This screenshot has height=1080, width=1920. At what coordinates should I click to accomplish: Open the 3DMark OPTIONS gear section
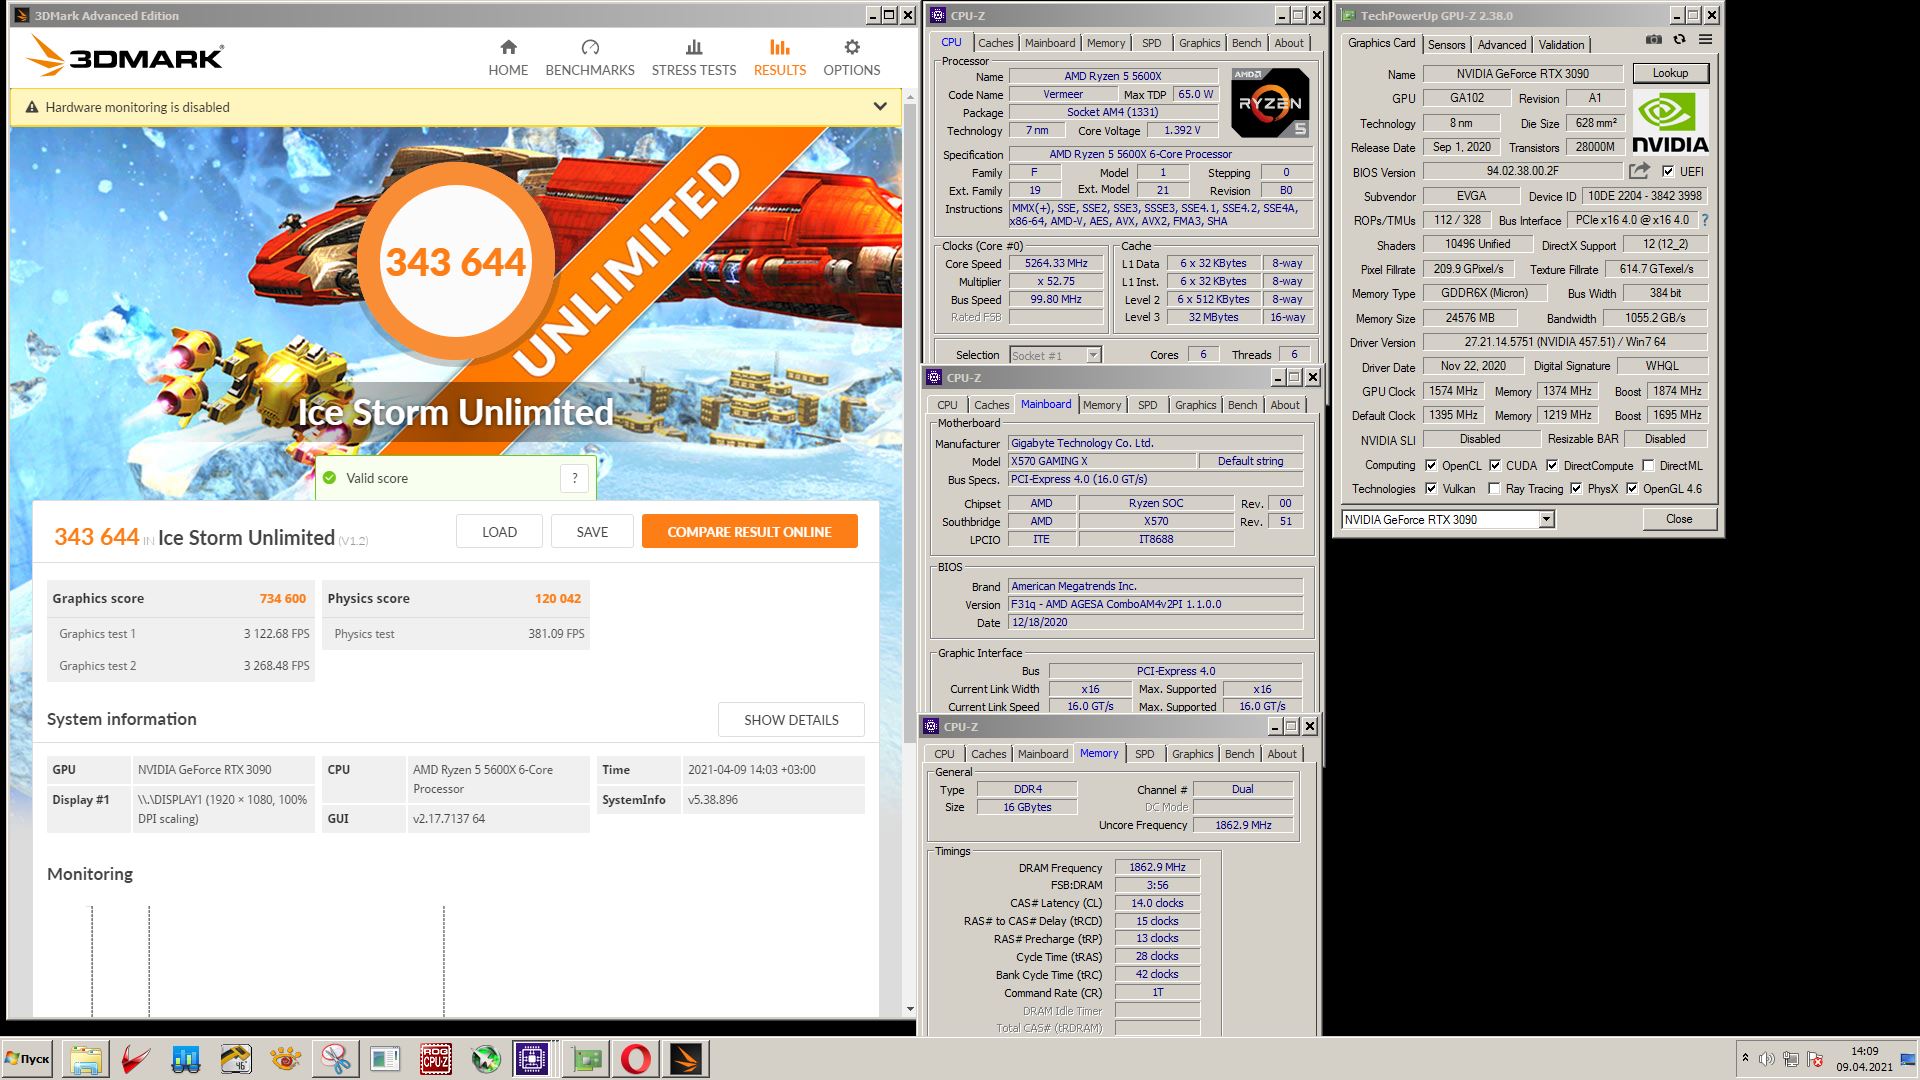point(852,58)
